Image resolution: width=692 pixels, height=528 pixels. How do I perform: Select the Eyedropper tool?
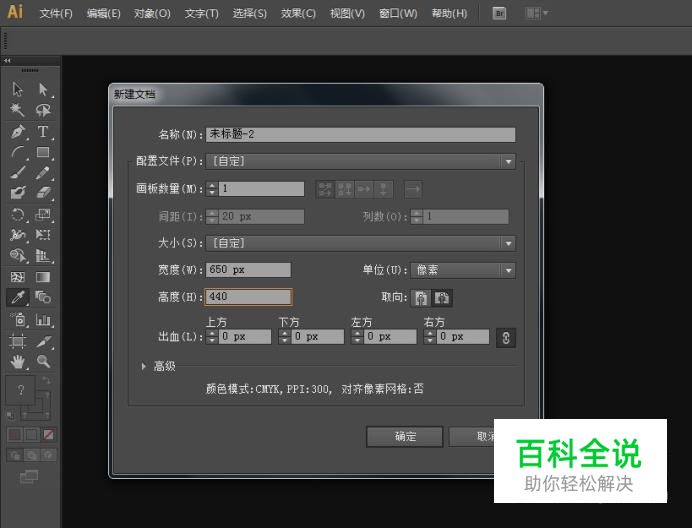(18, 297)
